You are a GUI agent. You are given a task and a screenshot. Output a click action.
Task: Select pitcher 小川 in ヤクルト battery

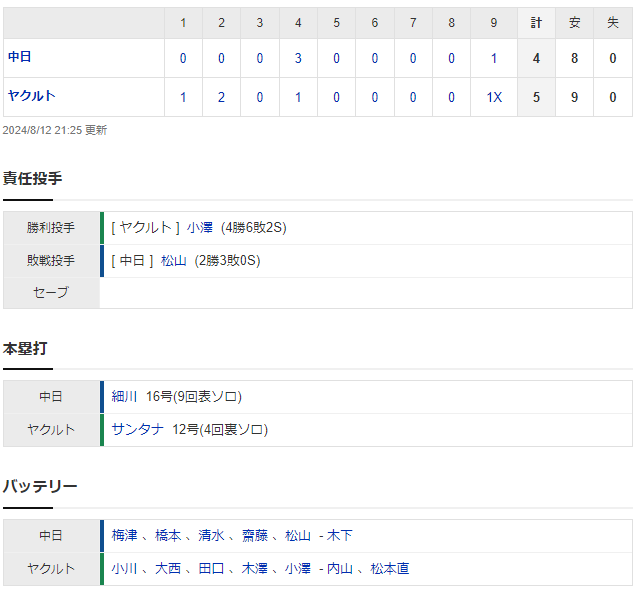pyautogui.click(x=124, y=568)
